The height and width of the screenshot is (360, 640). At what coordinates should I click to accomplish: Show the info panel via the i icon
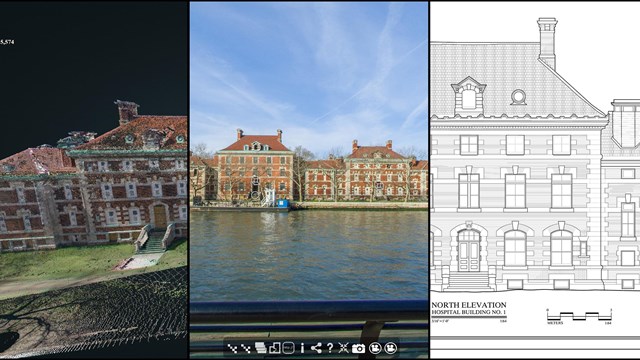[302, 348]
